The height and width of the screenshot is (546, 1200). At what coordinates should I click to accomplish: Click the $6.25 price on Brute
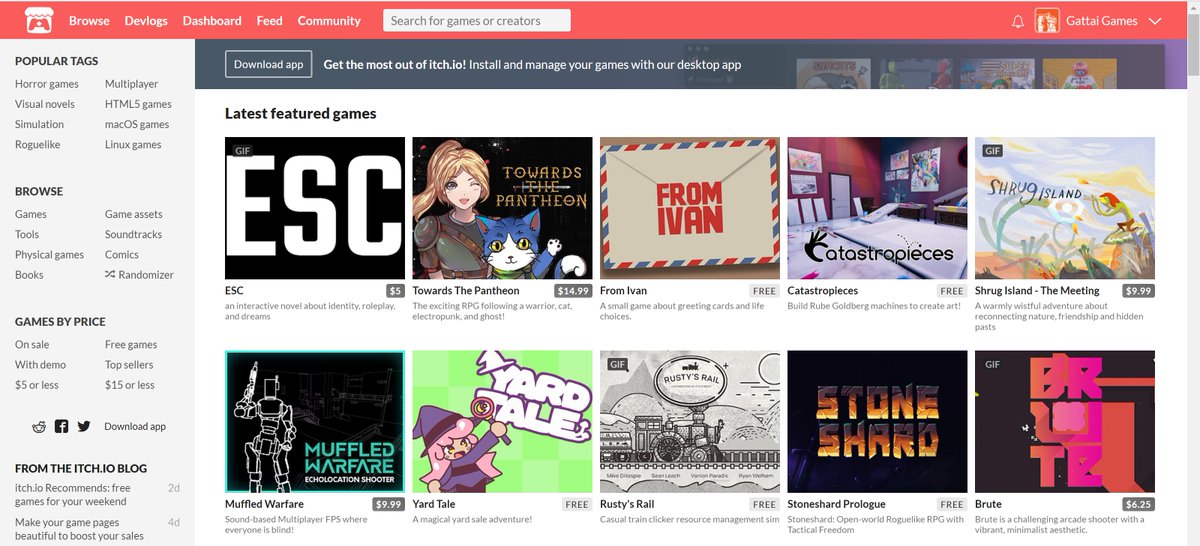(x=1138, y=504)
